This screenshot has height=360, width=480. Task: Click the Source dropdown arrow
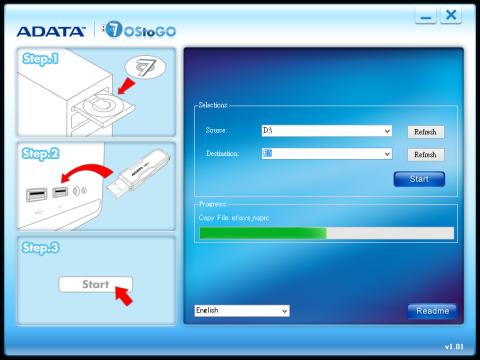[387, 131]
